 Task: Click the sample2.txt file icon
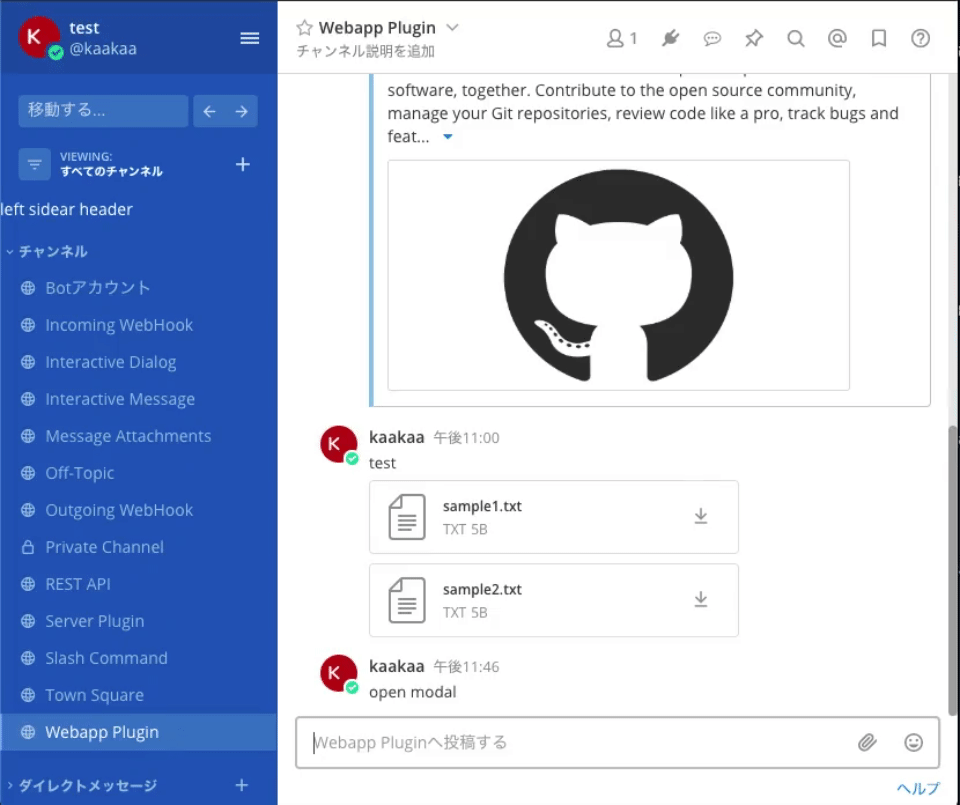[407, 601]
